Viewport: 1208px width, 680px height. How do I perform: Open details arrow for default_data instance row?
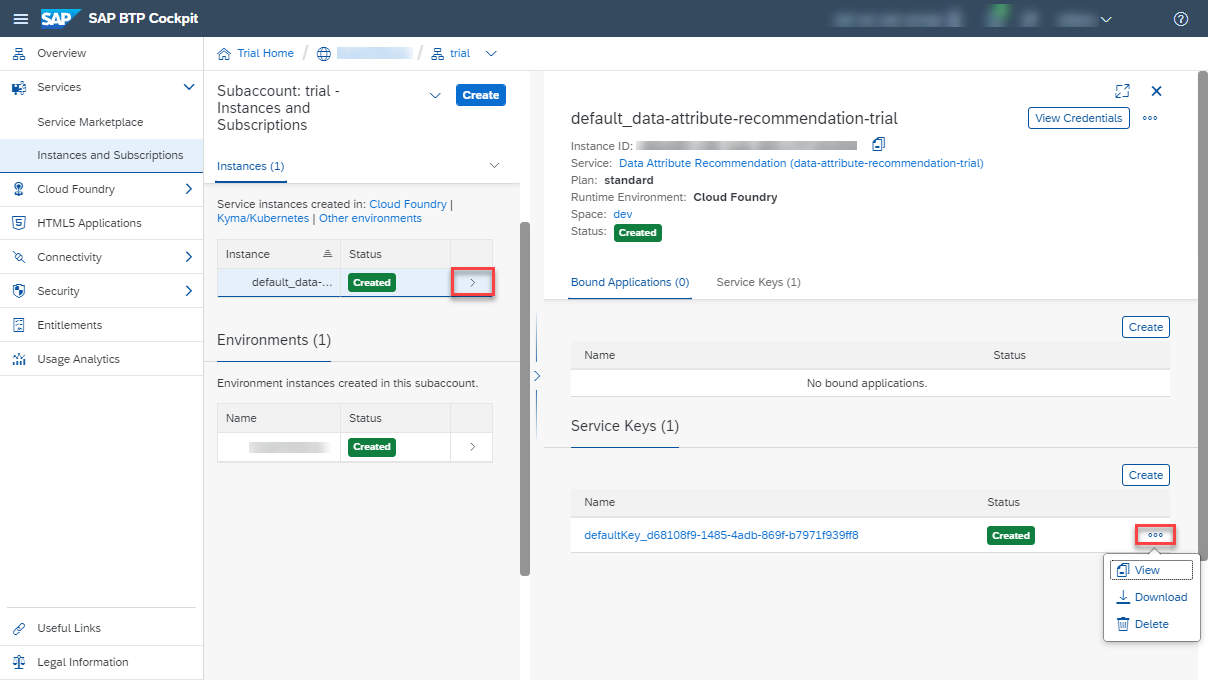[x=472, y=283]
